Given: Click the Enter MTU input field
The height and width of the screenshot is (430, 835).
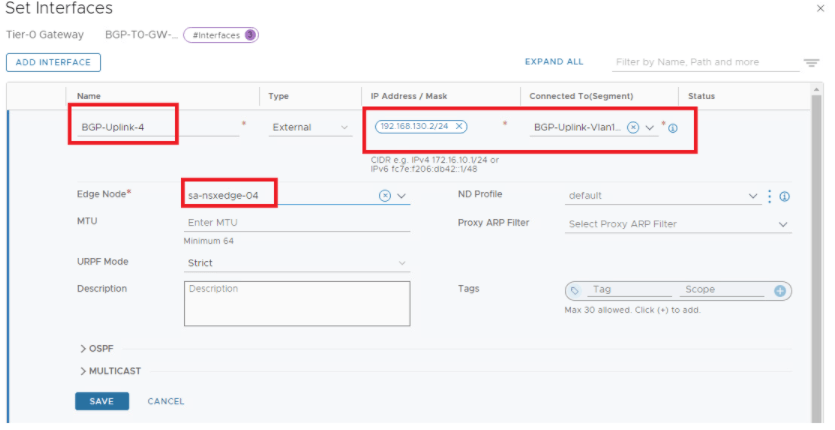Looking at the screenshot, I should pyautogui.click(x=297, y=224).
